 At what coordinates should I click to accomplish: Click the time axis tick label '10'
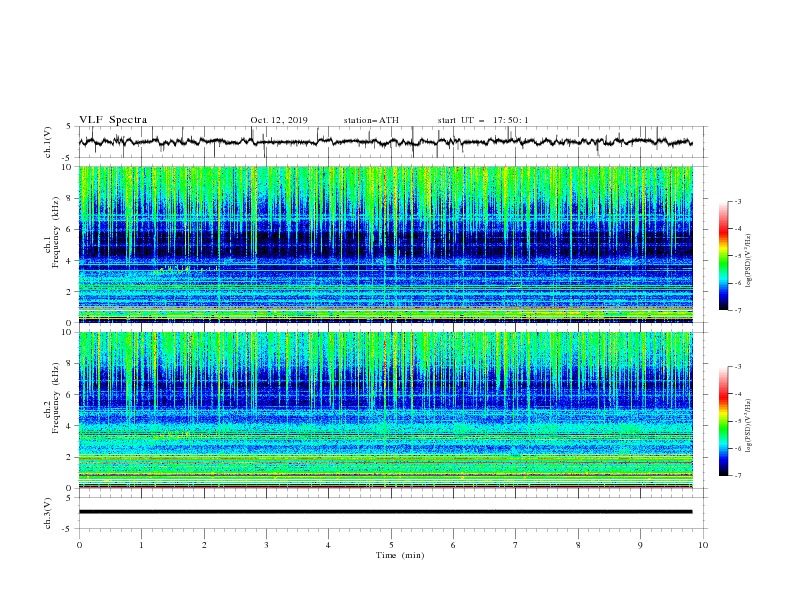point(703,545)
